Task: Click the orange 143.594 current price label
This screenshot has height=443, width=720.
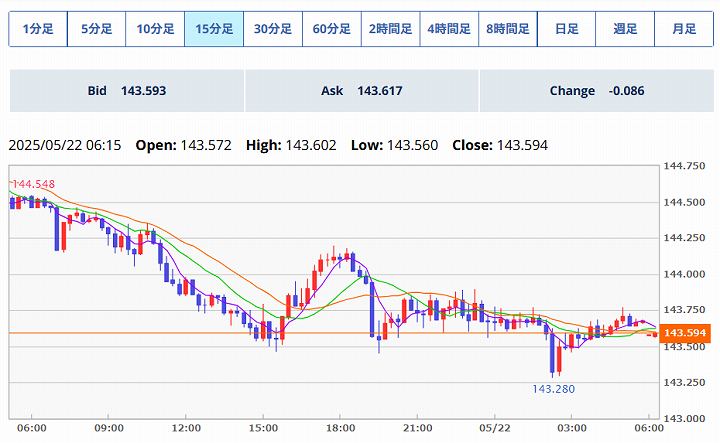Action: click(x=686, y=333)
